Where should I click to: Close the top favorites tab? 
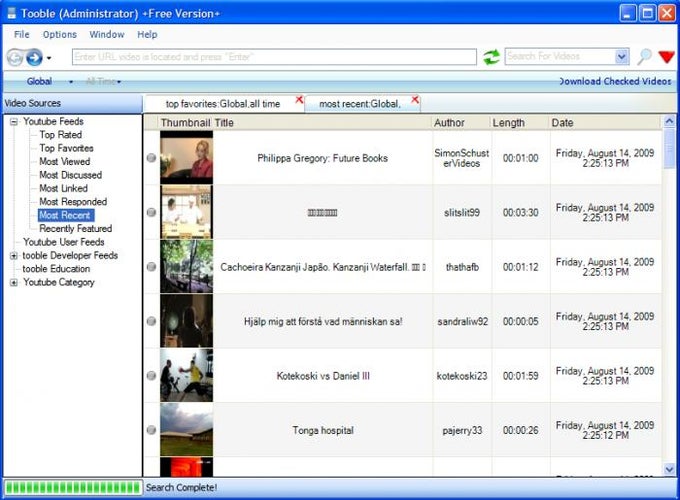(x=299, y=100)
